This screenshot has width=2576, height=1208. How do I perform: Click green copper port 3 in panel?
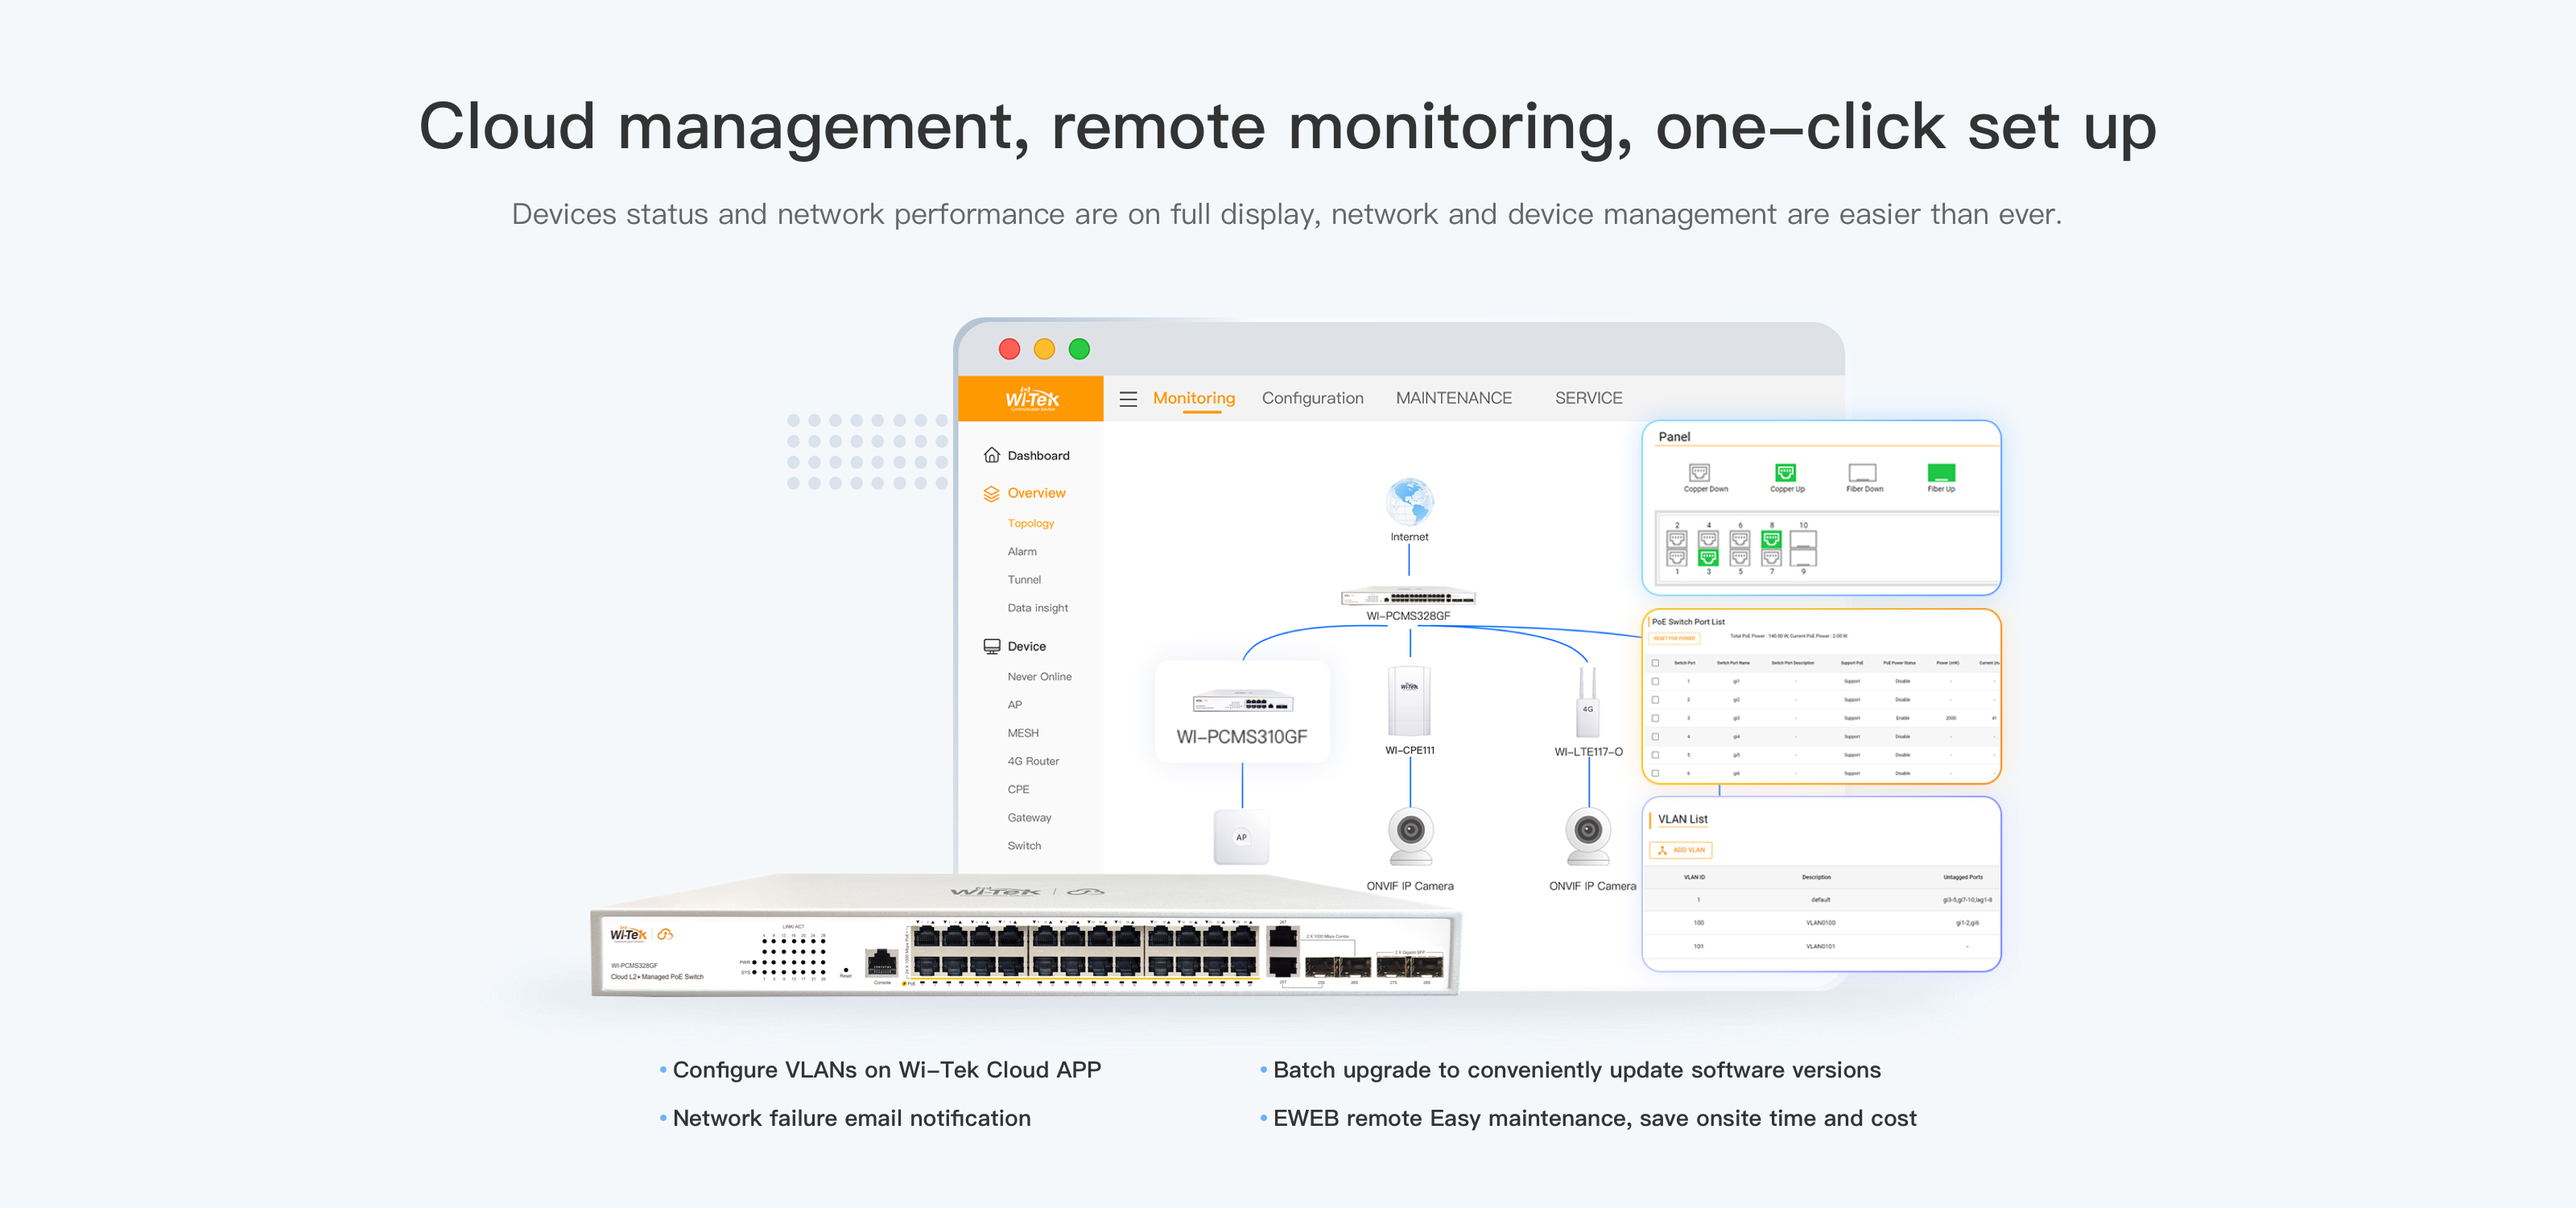(1708, 558)
